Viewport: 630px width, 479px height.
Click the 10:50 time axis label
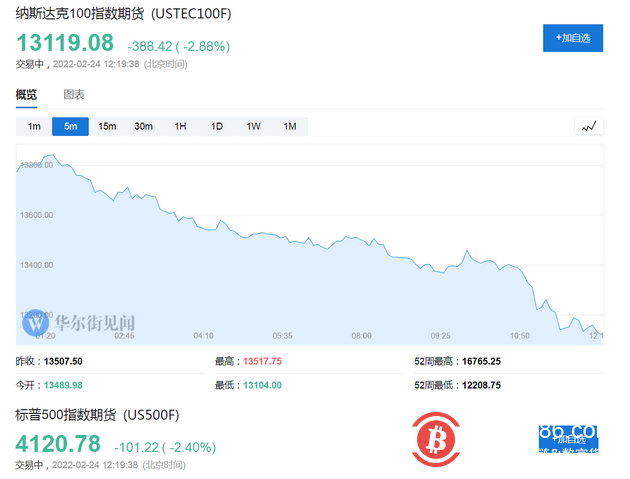[520, 336]
